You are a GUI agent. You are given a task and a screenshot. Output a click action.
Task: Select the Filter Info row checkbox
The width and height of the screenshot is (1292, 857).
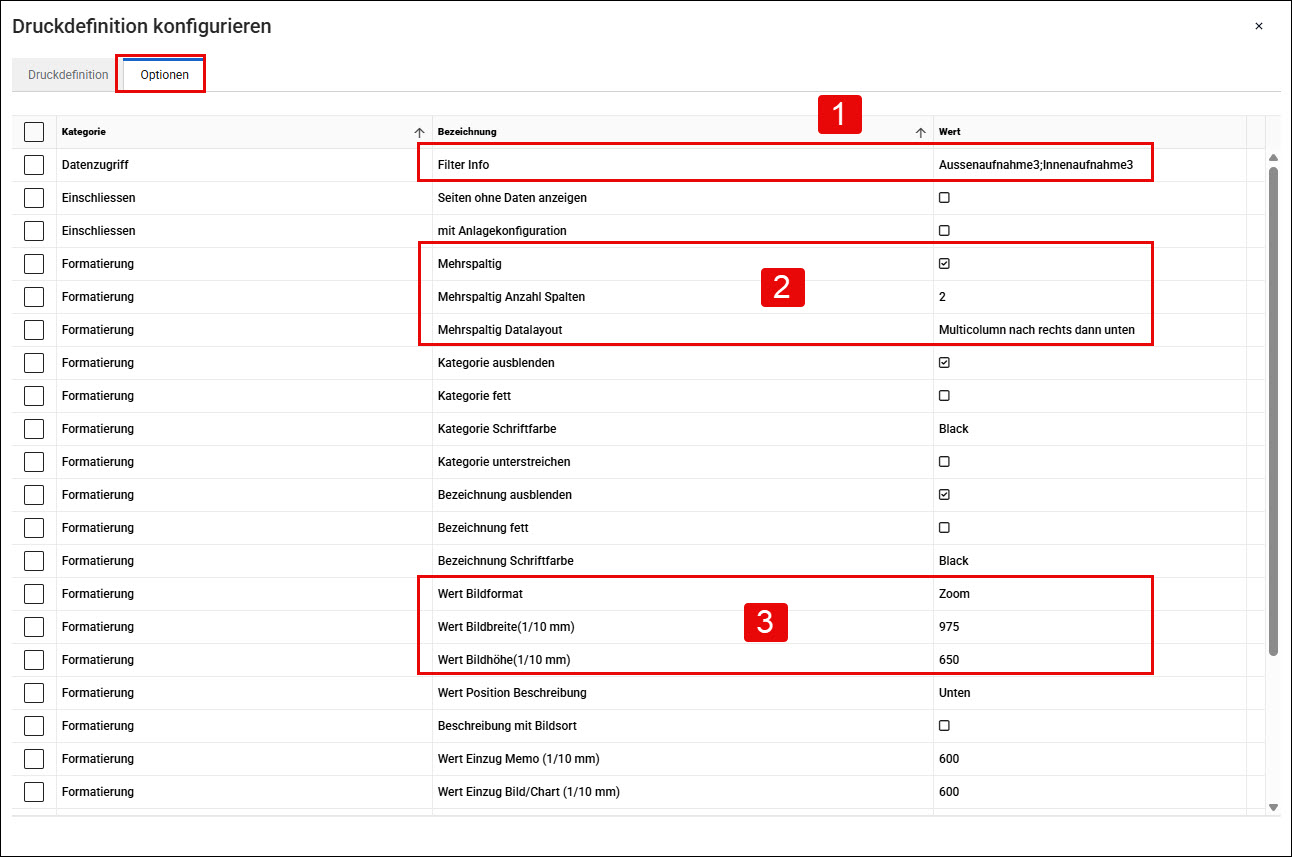click(34, 165)
